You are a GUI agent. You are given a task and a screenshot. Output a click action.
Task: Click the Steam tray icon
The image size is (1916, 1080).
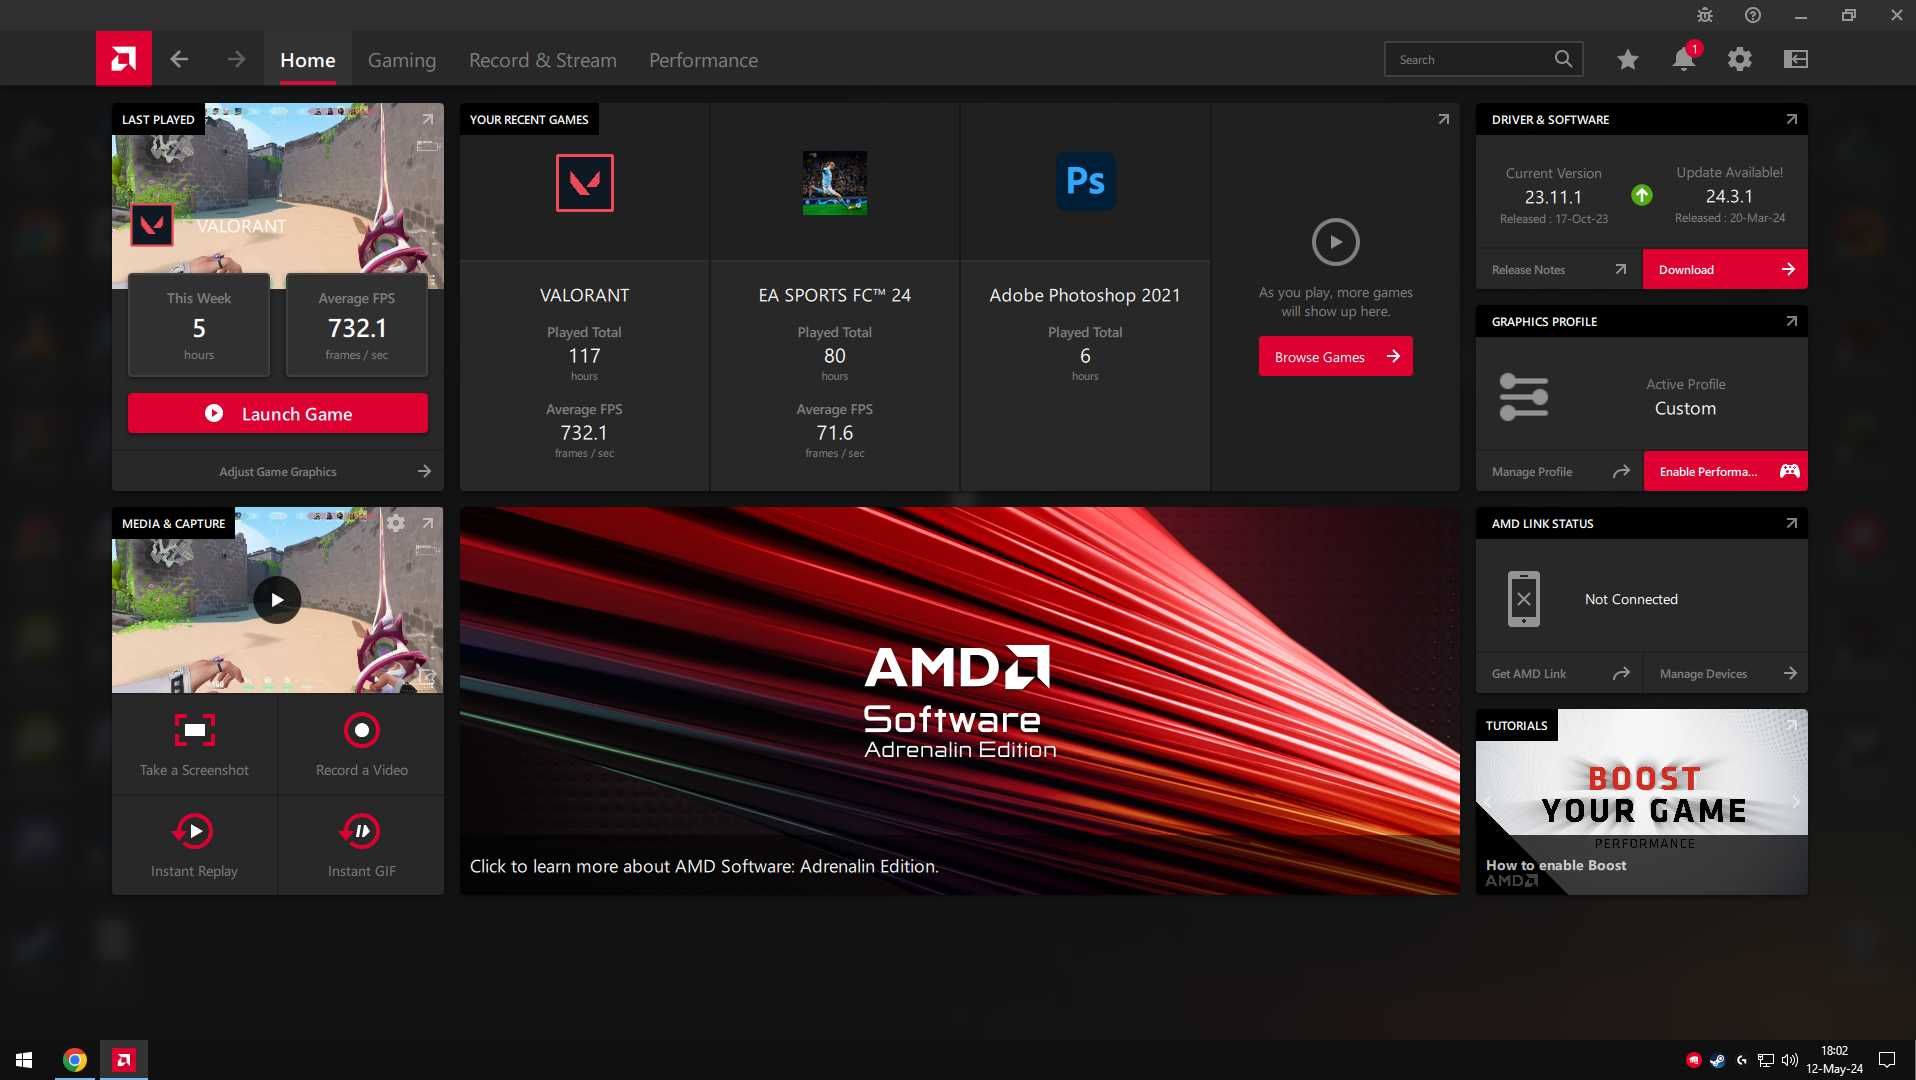click(1717, 1060)
